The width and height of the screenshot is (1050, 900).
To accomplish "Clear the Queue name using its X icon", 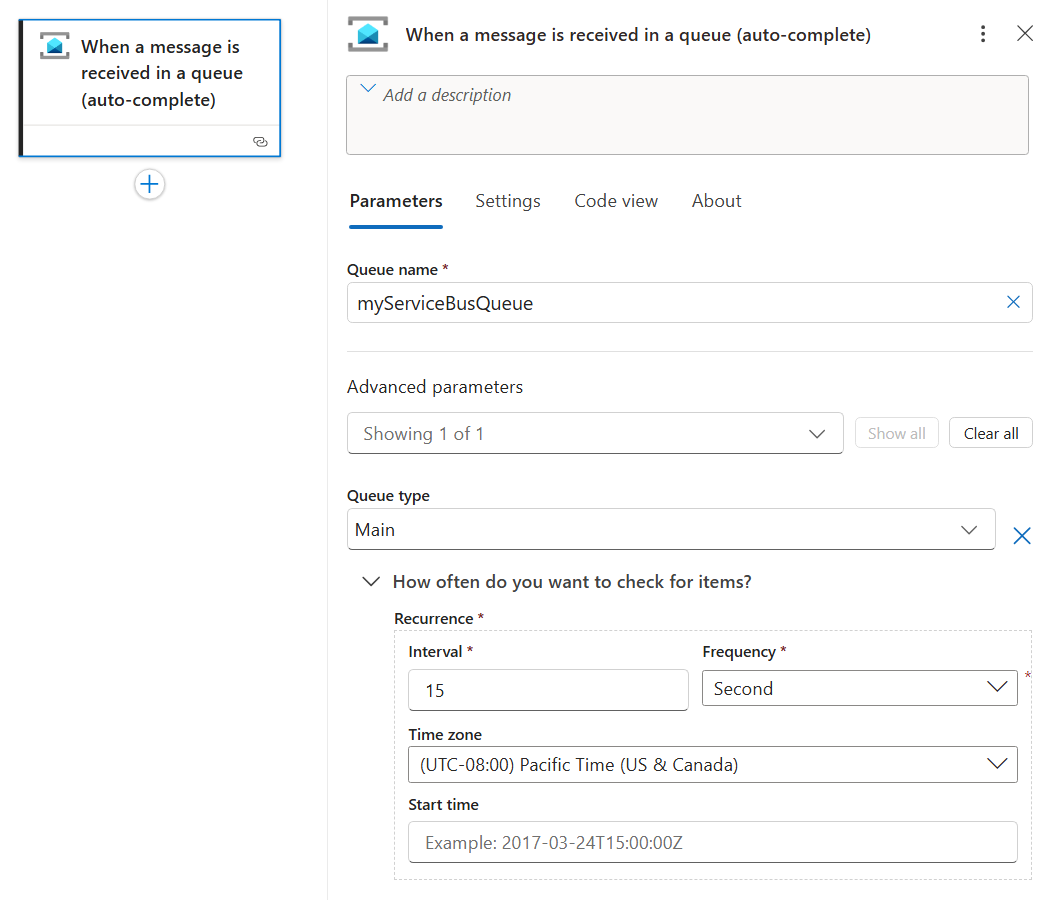I will [x=1013, y=302].
